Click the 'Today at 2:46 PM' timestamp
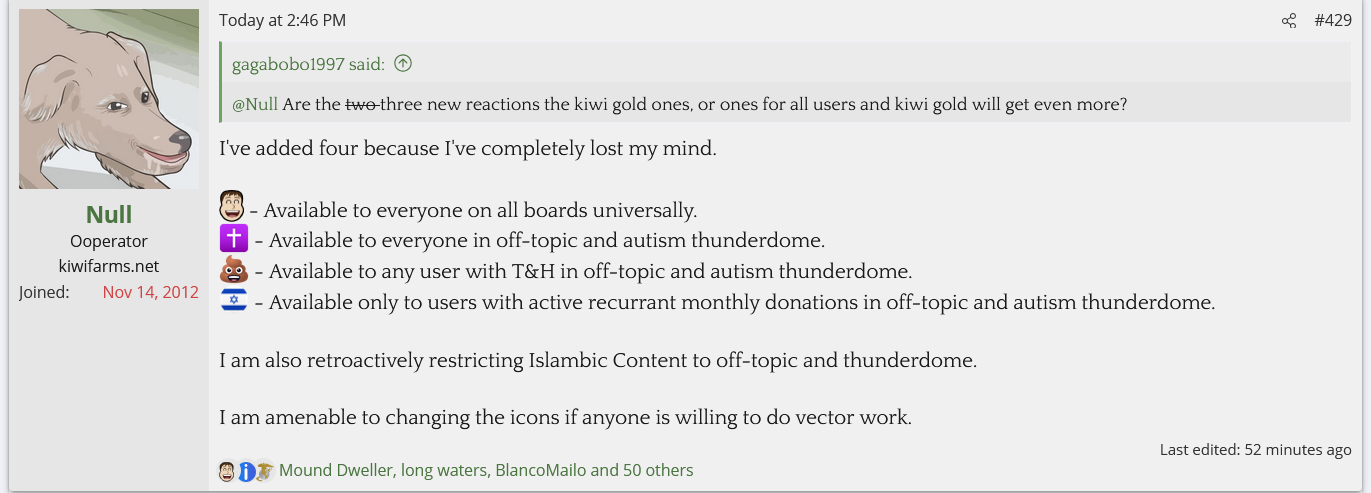This screenshot has height=493, width=1371. [282, 21]
